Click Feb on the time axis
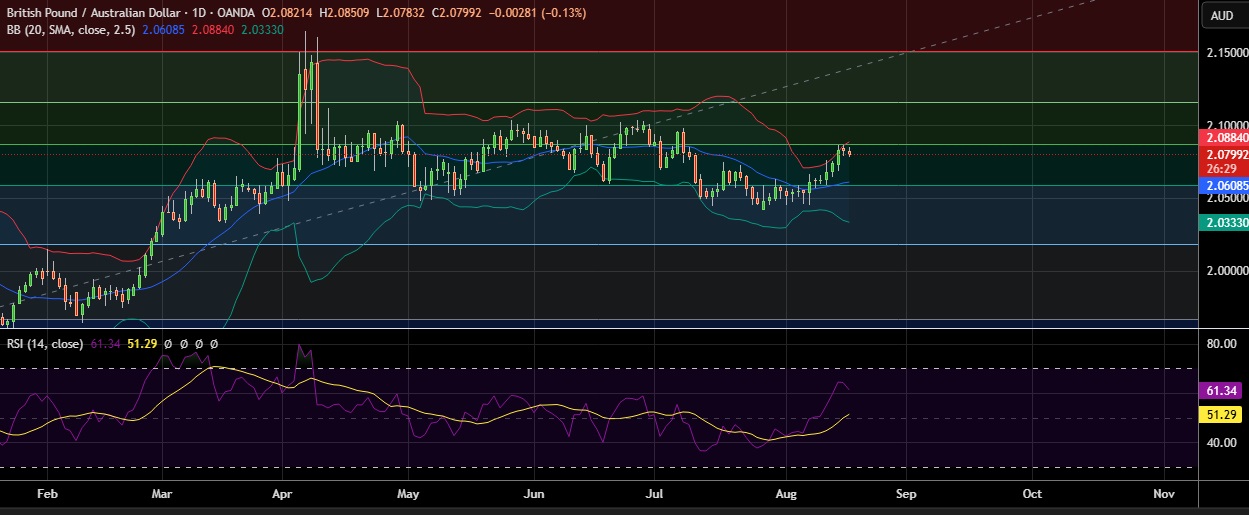The height and width of the screenshot is (515, 1249). 45,494
